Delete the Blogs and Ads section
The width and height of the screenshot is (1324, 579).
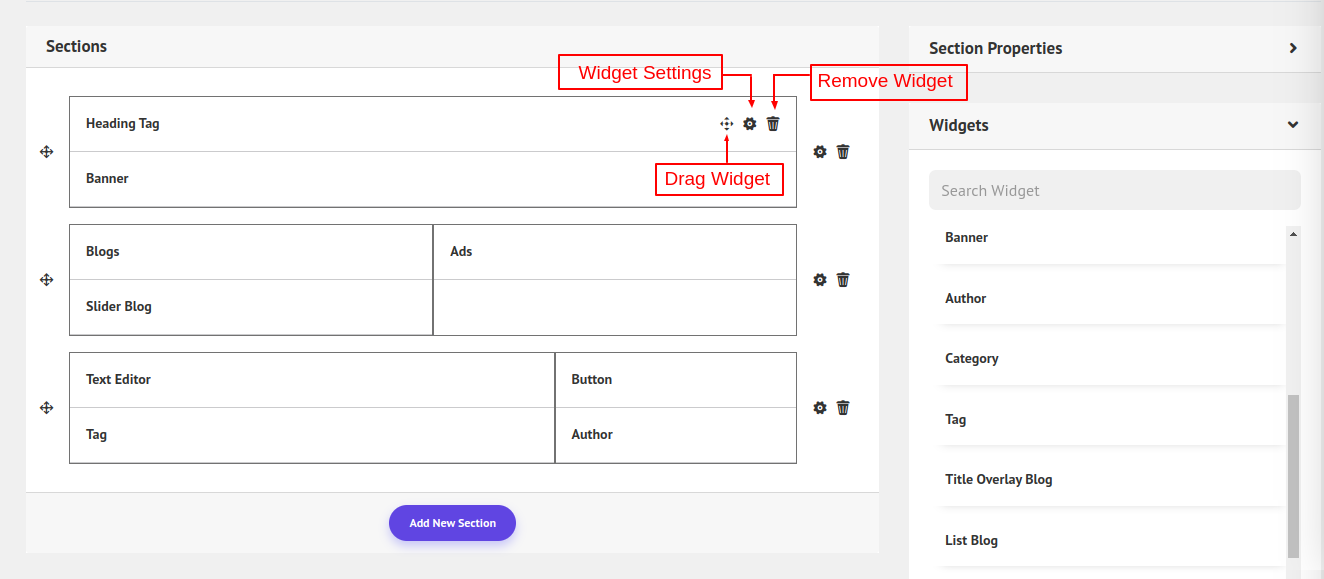[843, 280]
